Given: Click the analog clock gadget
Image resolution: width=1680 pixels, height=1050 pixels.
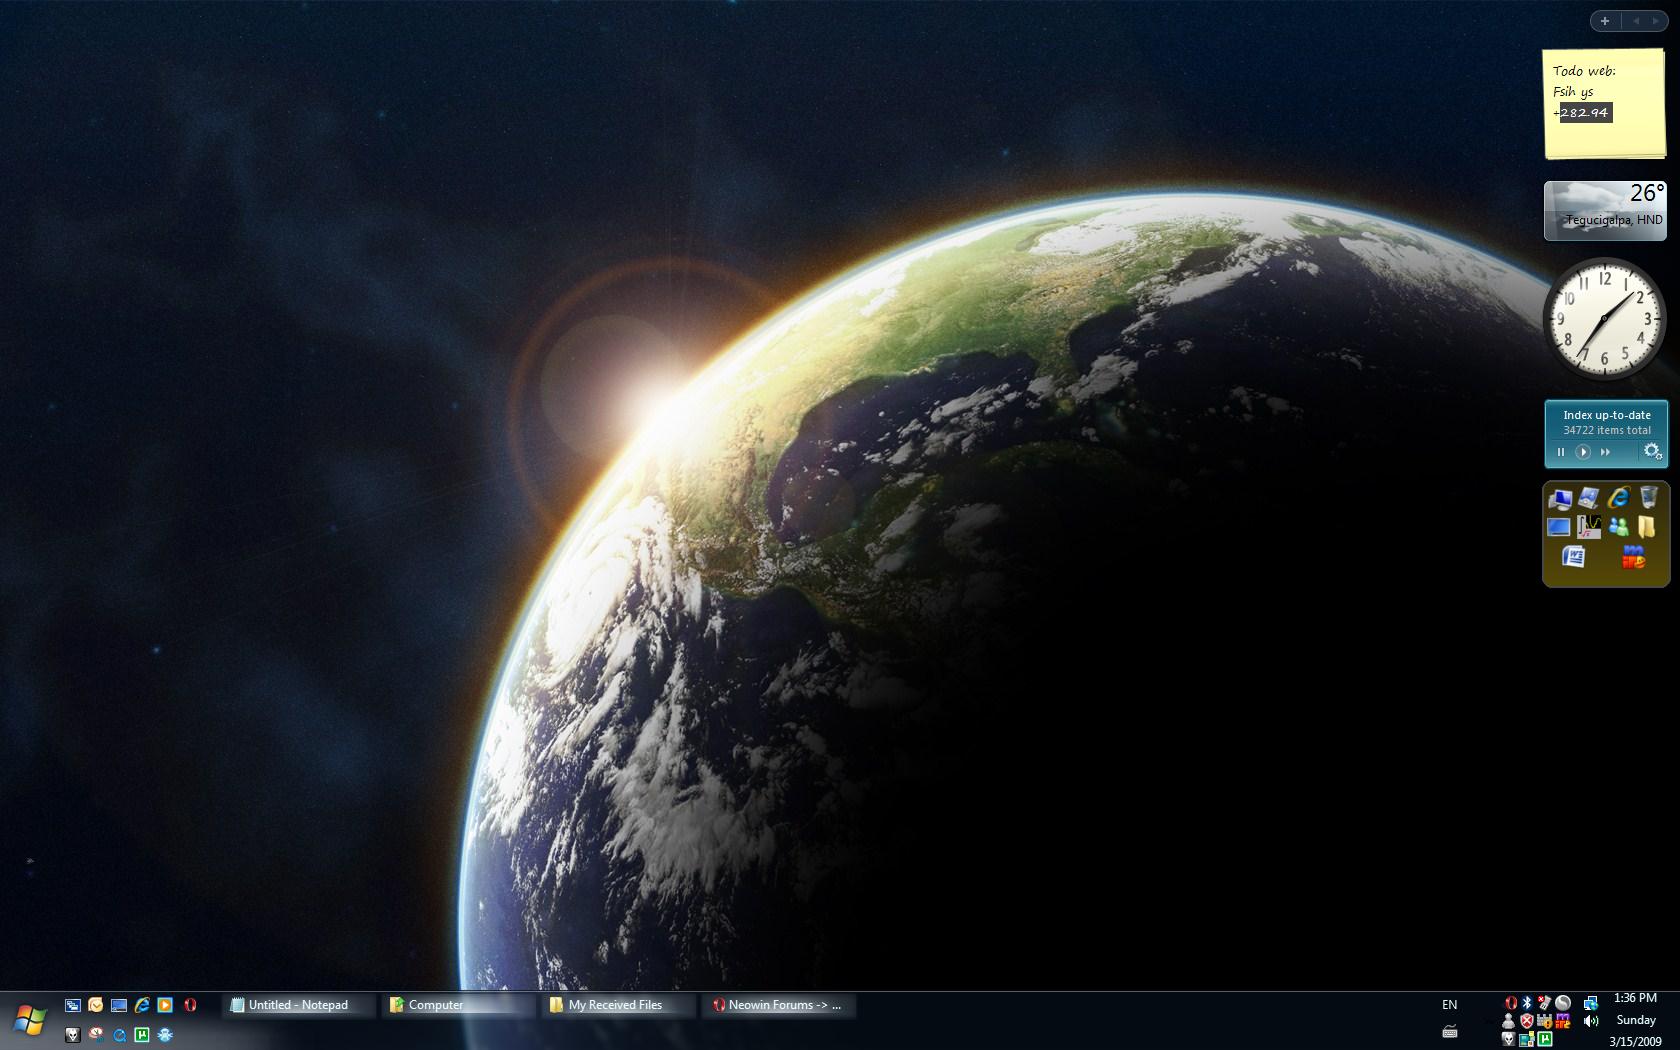Looking at the screenshot, I should point(1605,319).
